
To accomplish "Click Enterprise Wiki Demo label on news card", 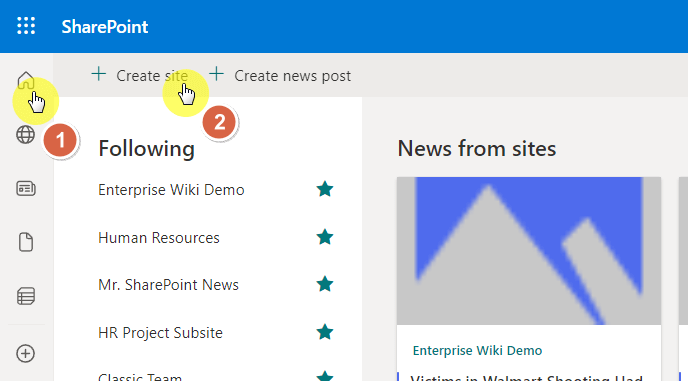I will click(477, 351).
